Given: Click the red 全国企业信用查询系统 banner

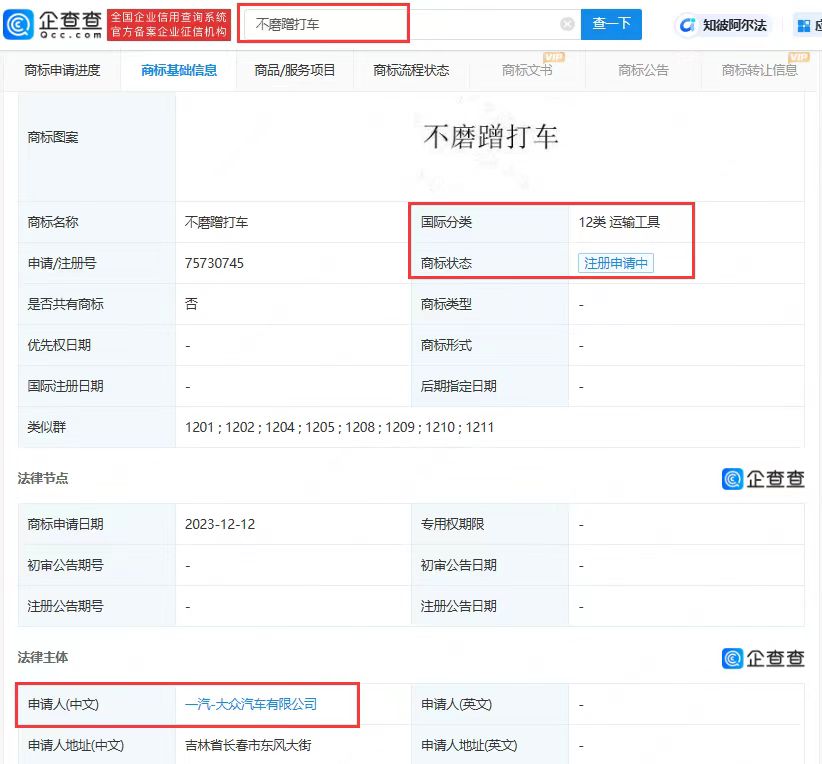Looking at the screenshot, I should click(169, 25).
